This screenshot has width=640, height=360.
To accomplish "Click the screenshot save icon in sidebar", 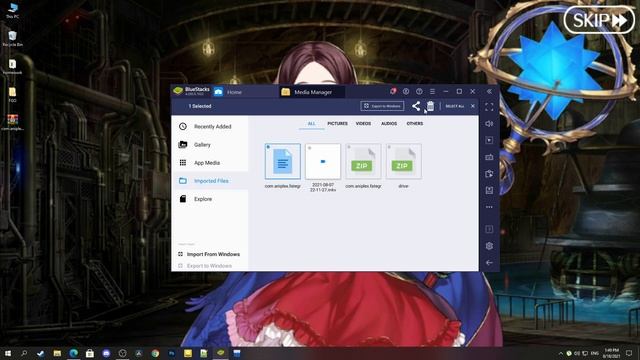I will coord(489,190).
